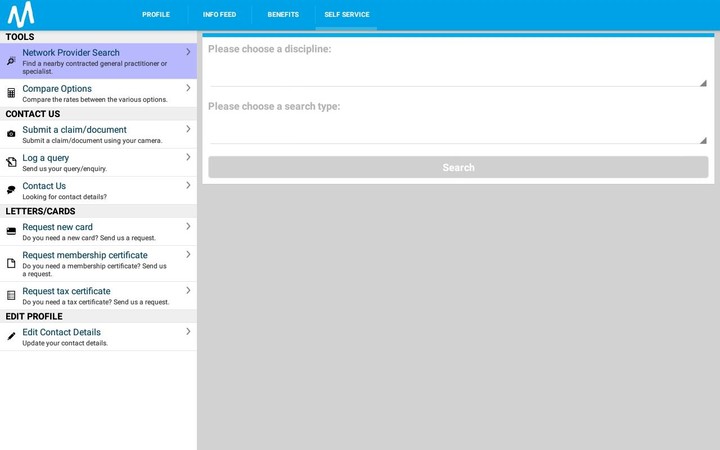
Task: Click the form icon beside Request tax certificate
Action: (11, 295)
